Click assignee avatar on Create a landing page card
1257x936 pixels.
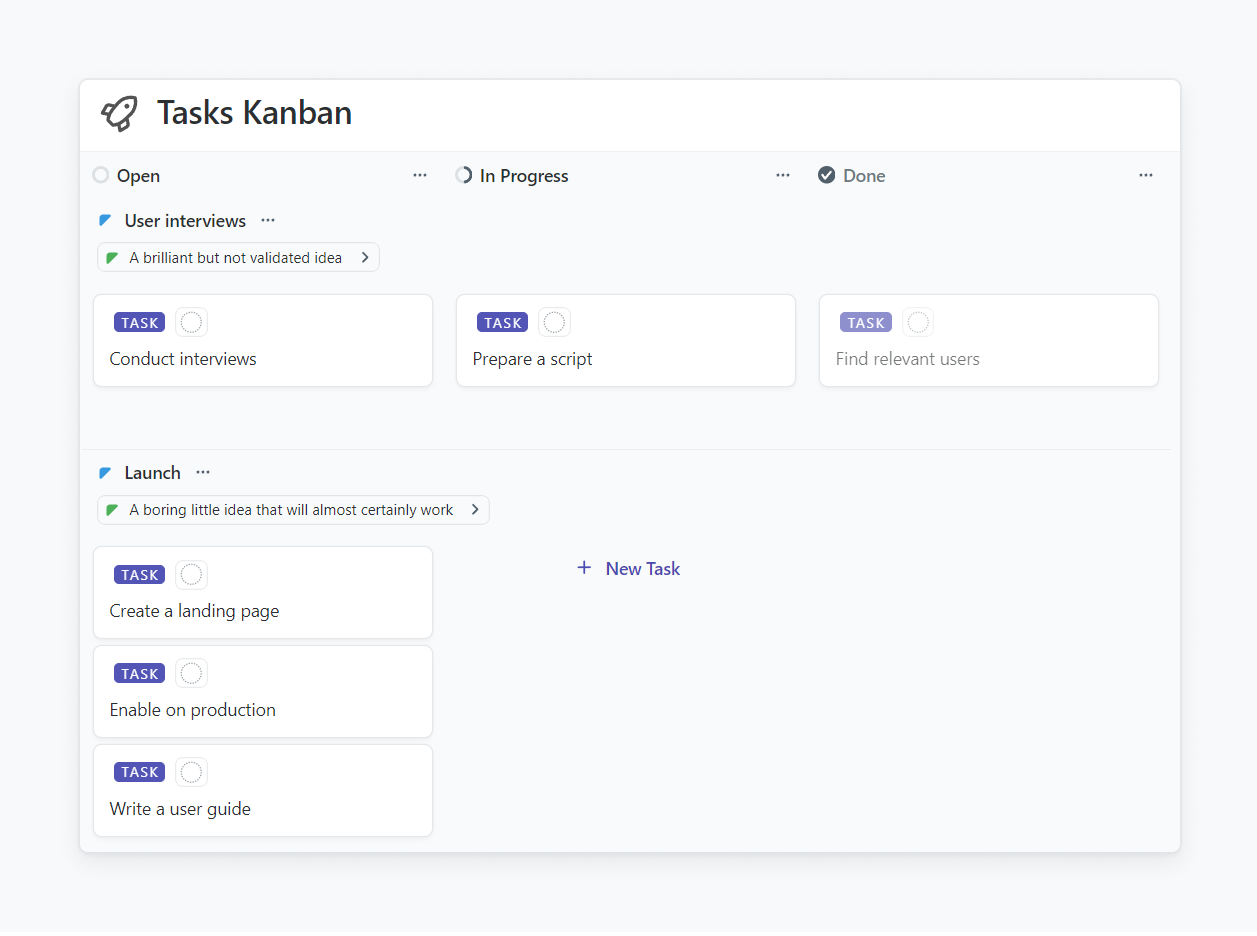(x=191, y=574)
